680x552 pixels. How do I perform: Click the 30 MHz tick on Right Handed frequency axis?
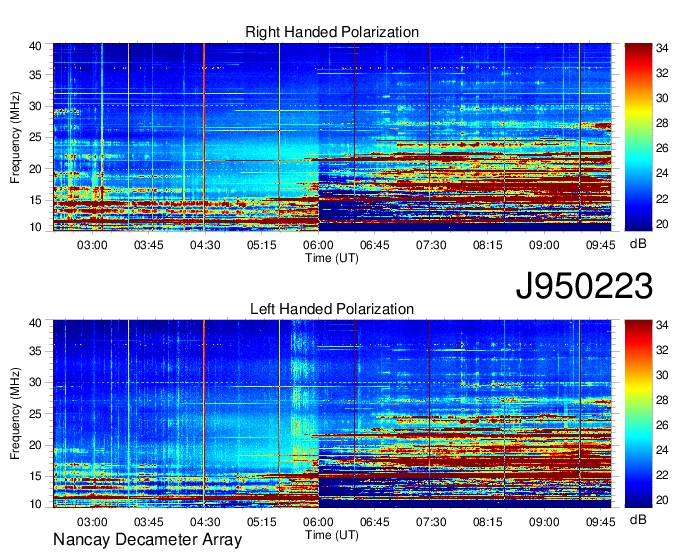click(x=35, y=106)
